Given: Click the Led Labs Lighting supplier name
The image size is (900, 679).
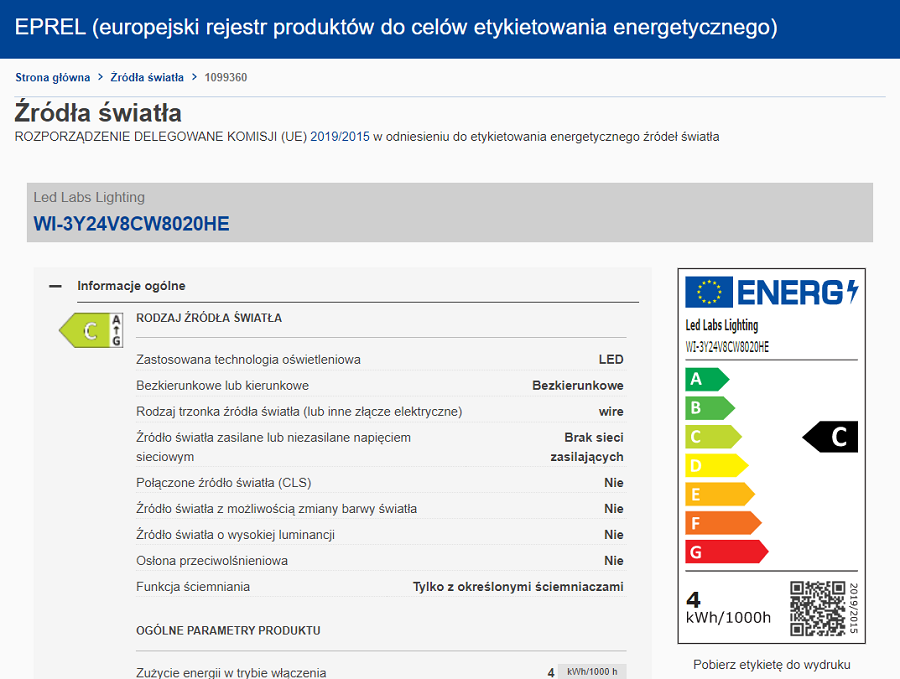Looking at the screenshot, I should [89, 197].
